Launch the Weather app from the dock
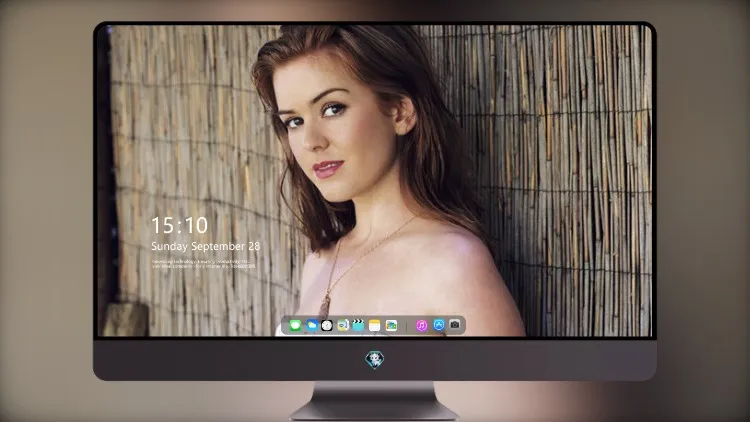Image resolution: width=750 pixels, height=422 pixels. 311,325
